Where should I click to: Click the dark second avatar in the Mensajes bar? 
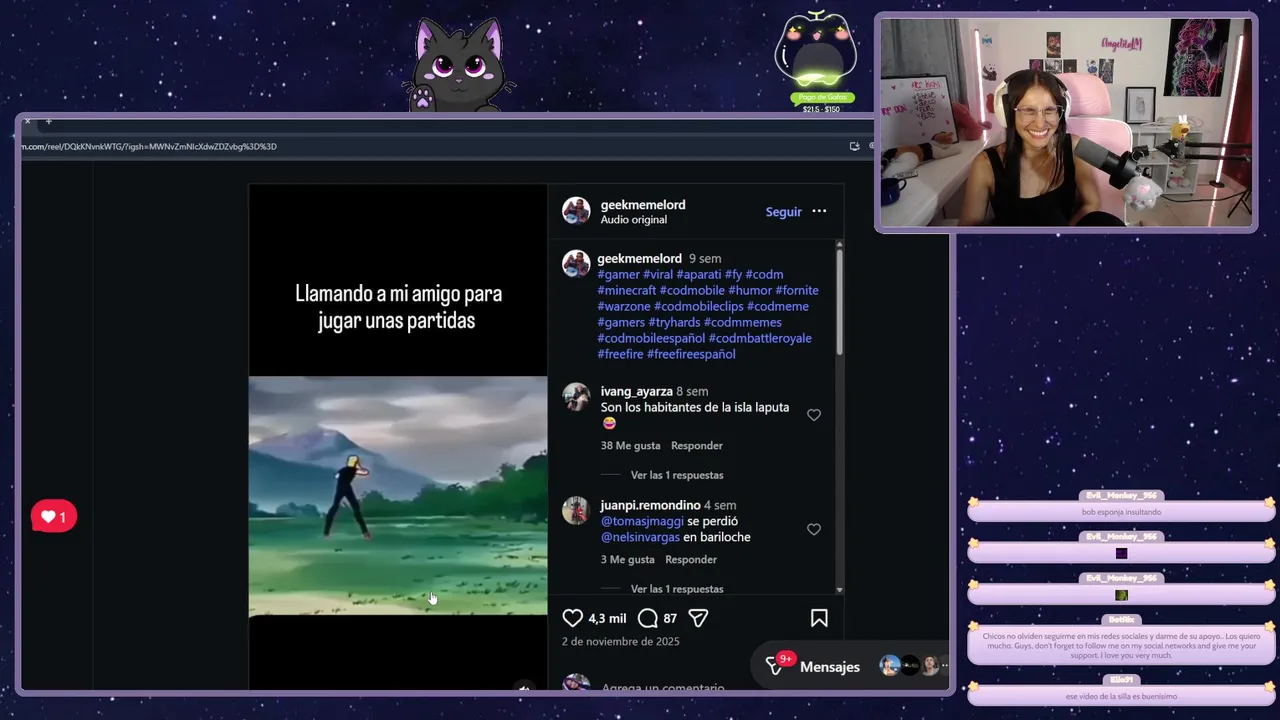(x=910, y=666)
